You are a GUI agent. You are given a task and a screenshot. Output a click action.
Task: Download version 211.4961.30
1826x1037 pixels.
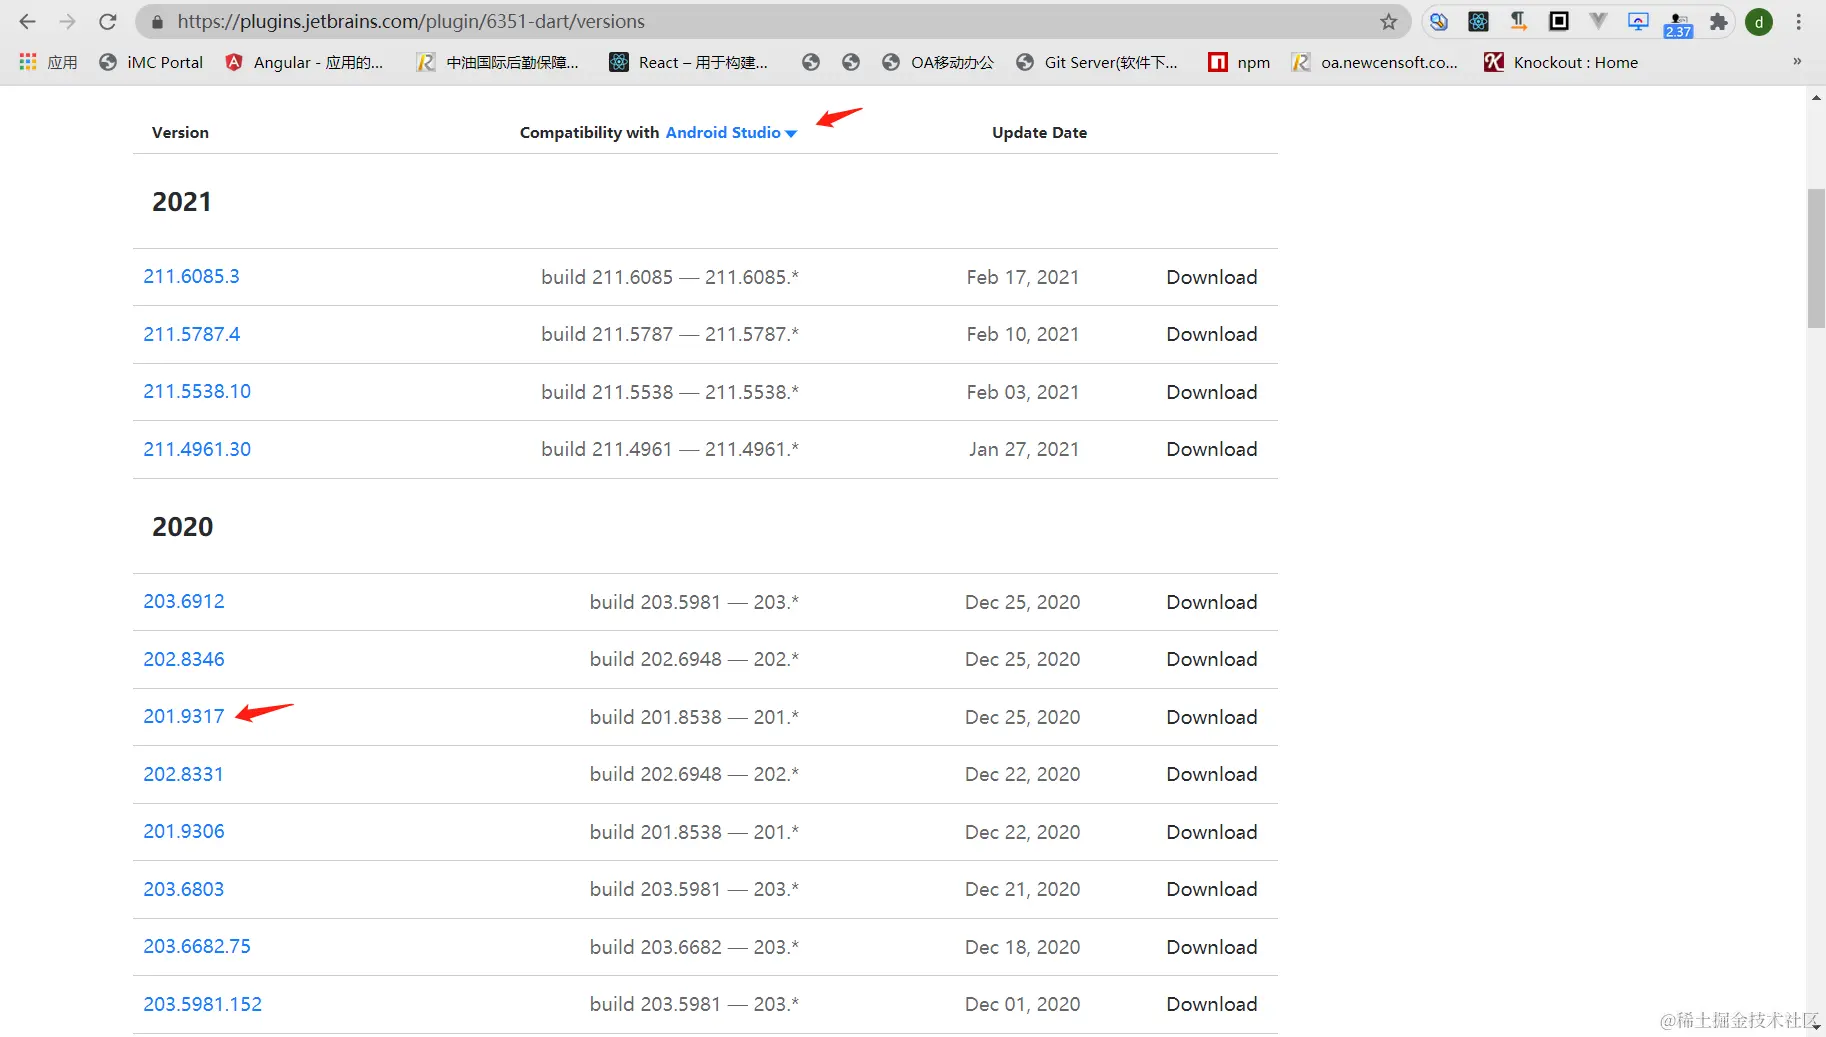(1212, 449)
